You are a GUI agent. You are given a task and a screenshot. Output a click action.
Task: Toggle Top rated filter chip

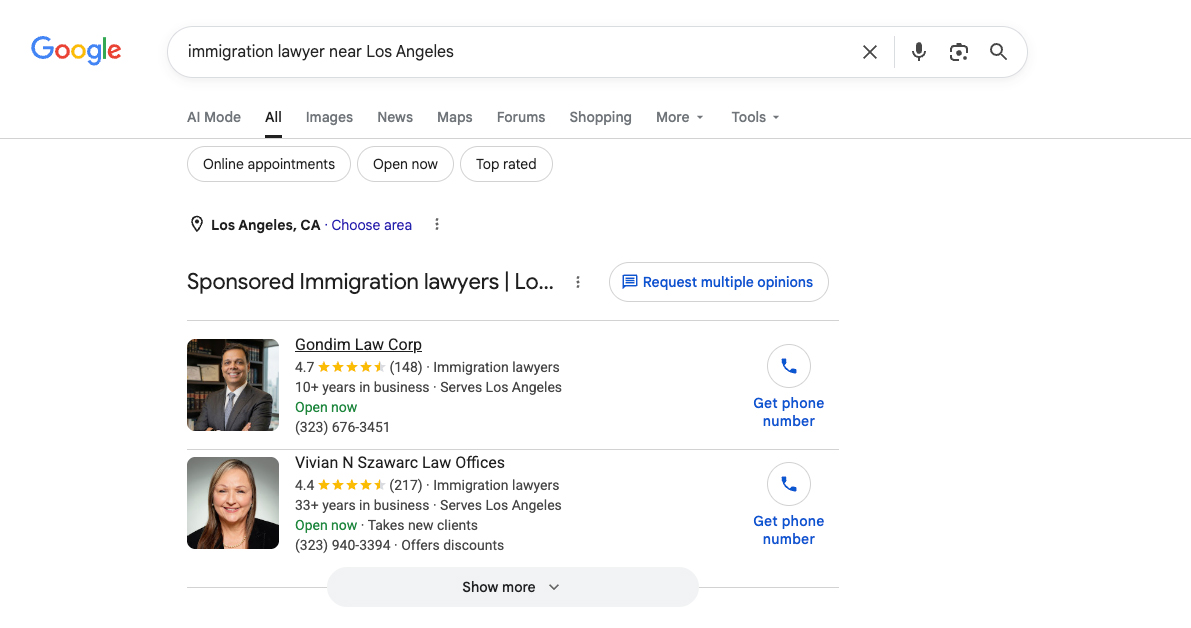[506, 164]
